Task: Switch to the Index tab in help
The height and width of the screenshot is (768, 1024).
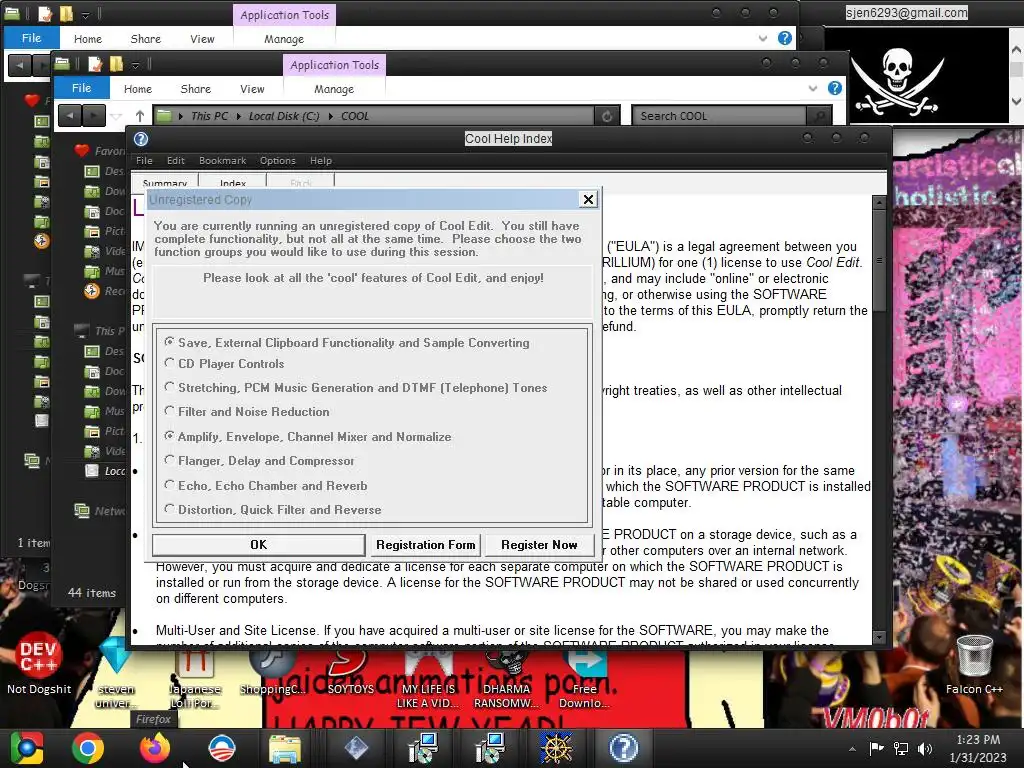Action: click(232, 182)
